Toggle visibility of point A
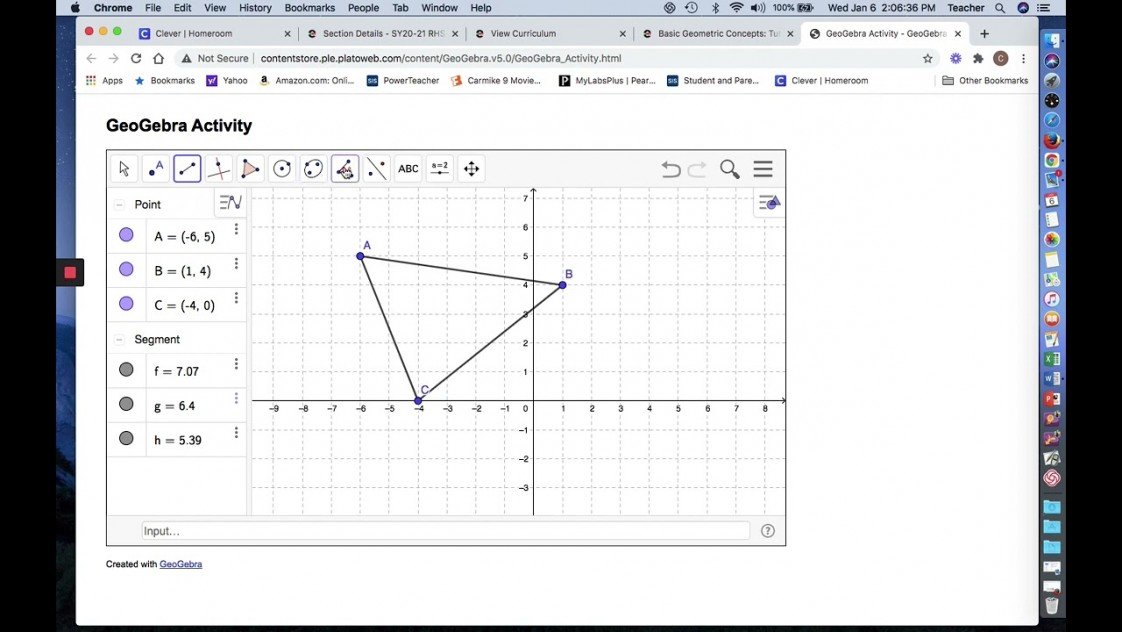Screen dimensions: 1122x632 tap(126, 235)
